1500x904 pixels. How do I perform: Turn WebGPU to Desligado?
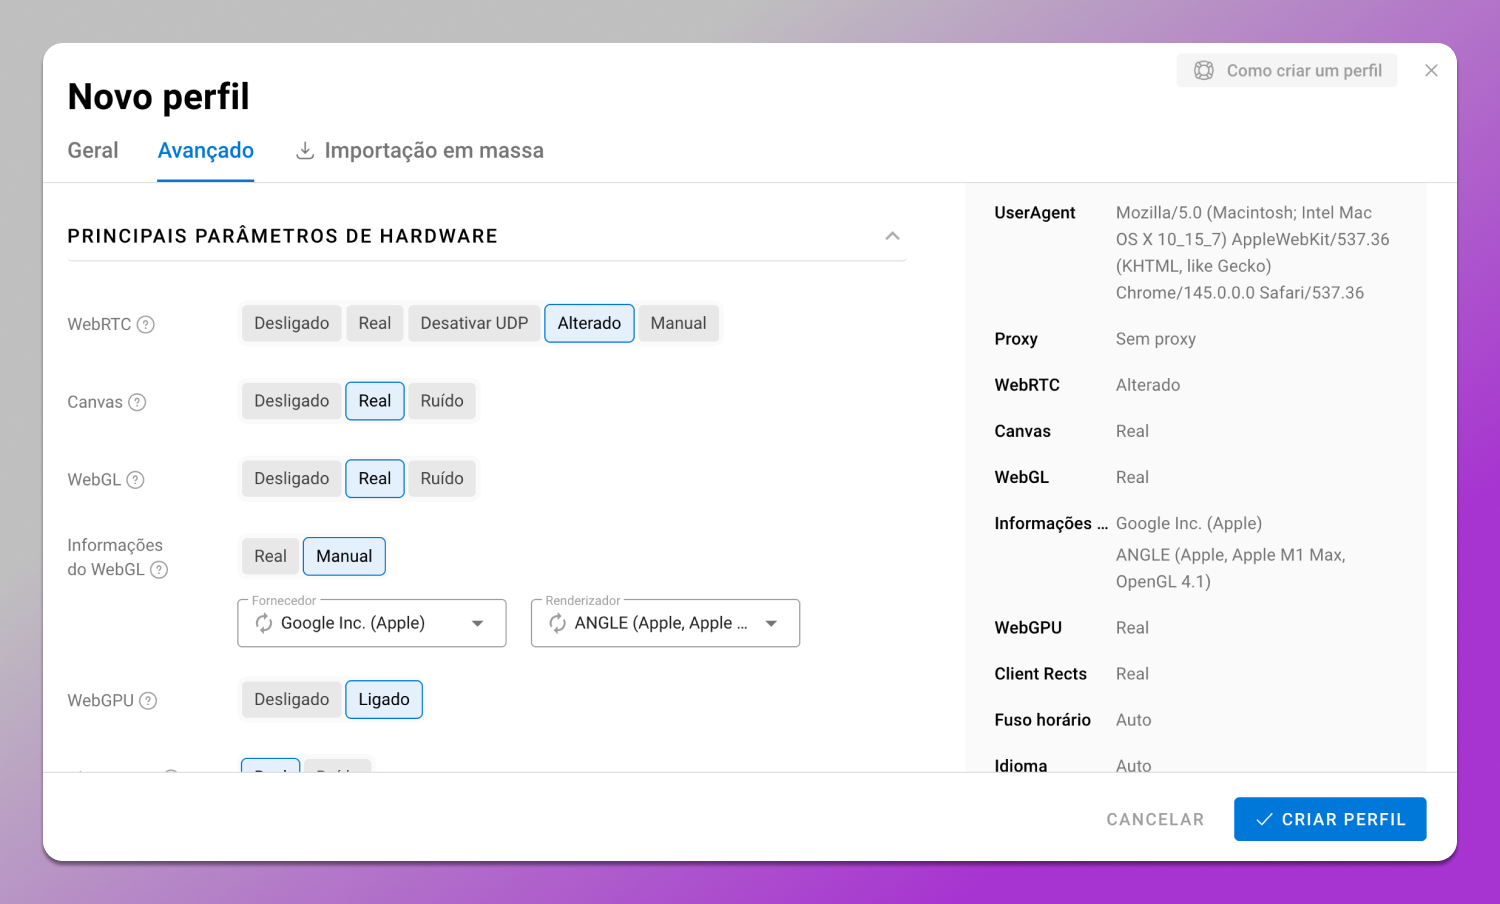[x=291, y=699]
